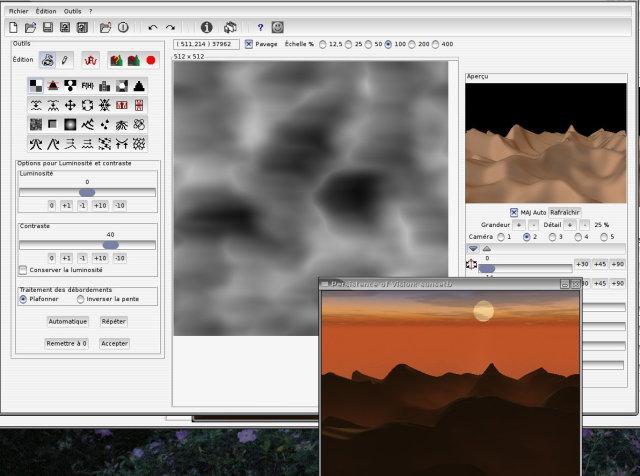Click the round info icon in toolbar
The width and height of the screenshot is (640, 476).
[206, 27]
